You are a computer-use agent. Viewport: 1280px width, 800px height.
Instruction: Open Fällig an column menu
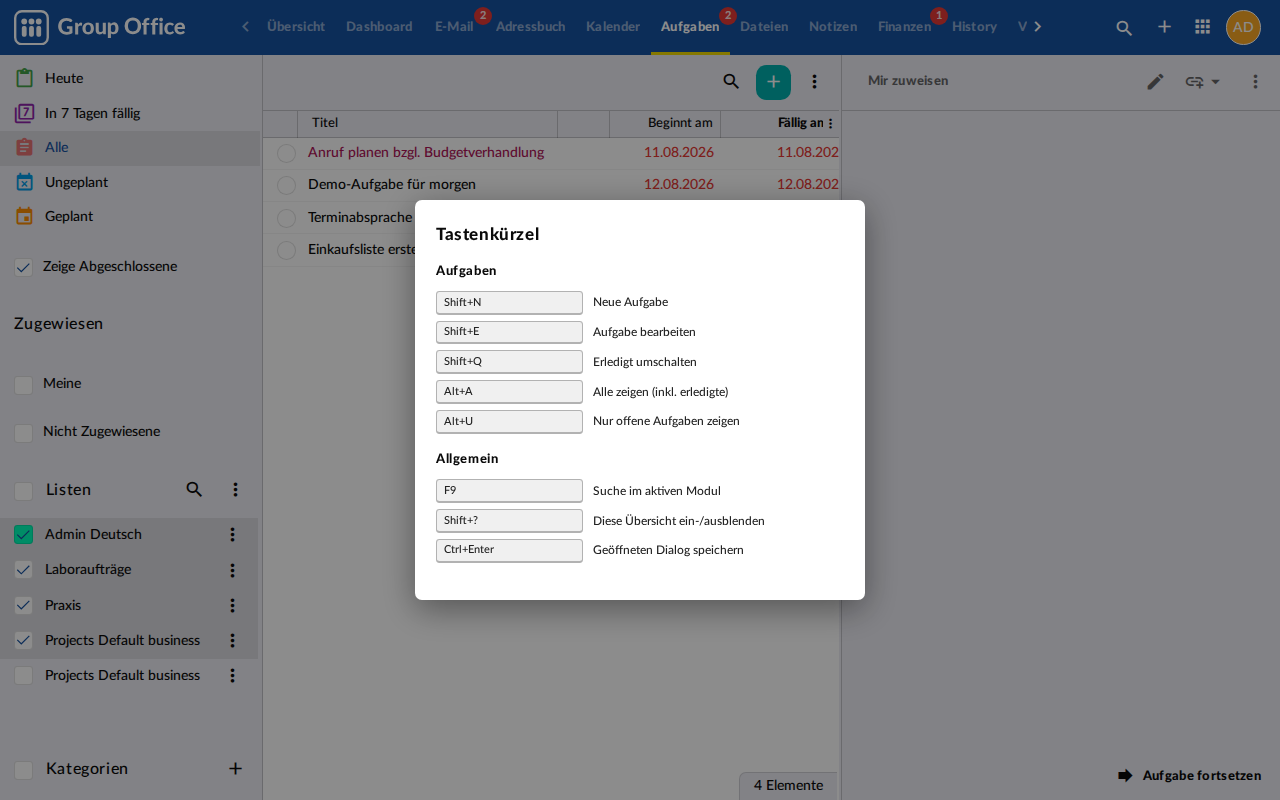tap(830, 123)
